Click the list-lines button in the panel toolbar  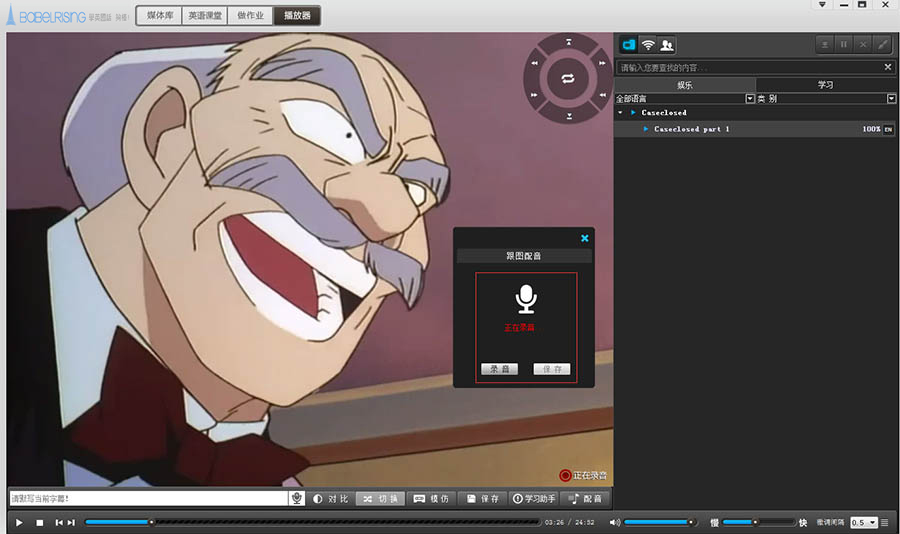pyautogui.click(x=825, y=45)
